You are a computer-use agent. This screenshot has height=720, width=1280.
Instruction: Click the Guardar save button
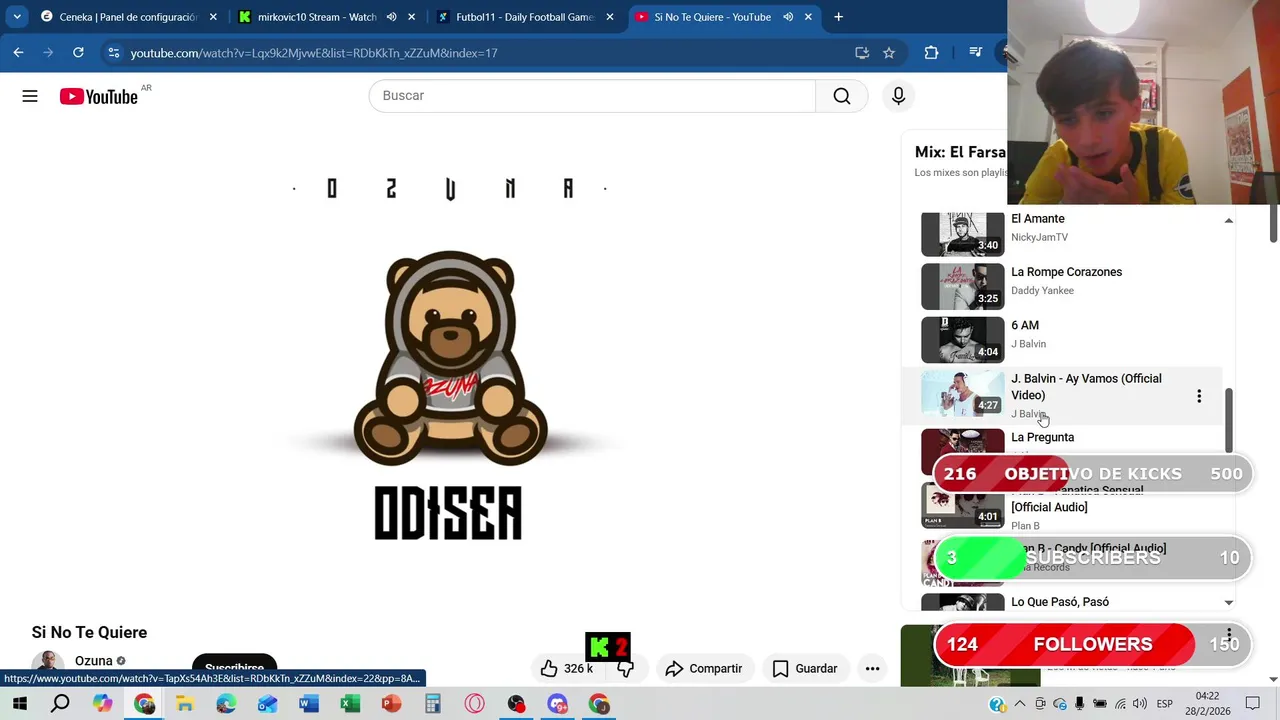pyautogui.click(x=805, y=668)
